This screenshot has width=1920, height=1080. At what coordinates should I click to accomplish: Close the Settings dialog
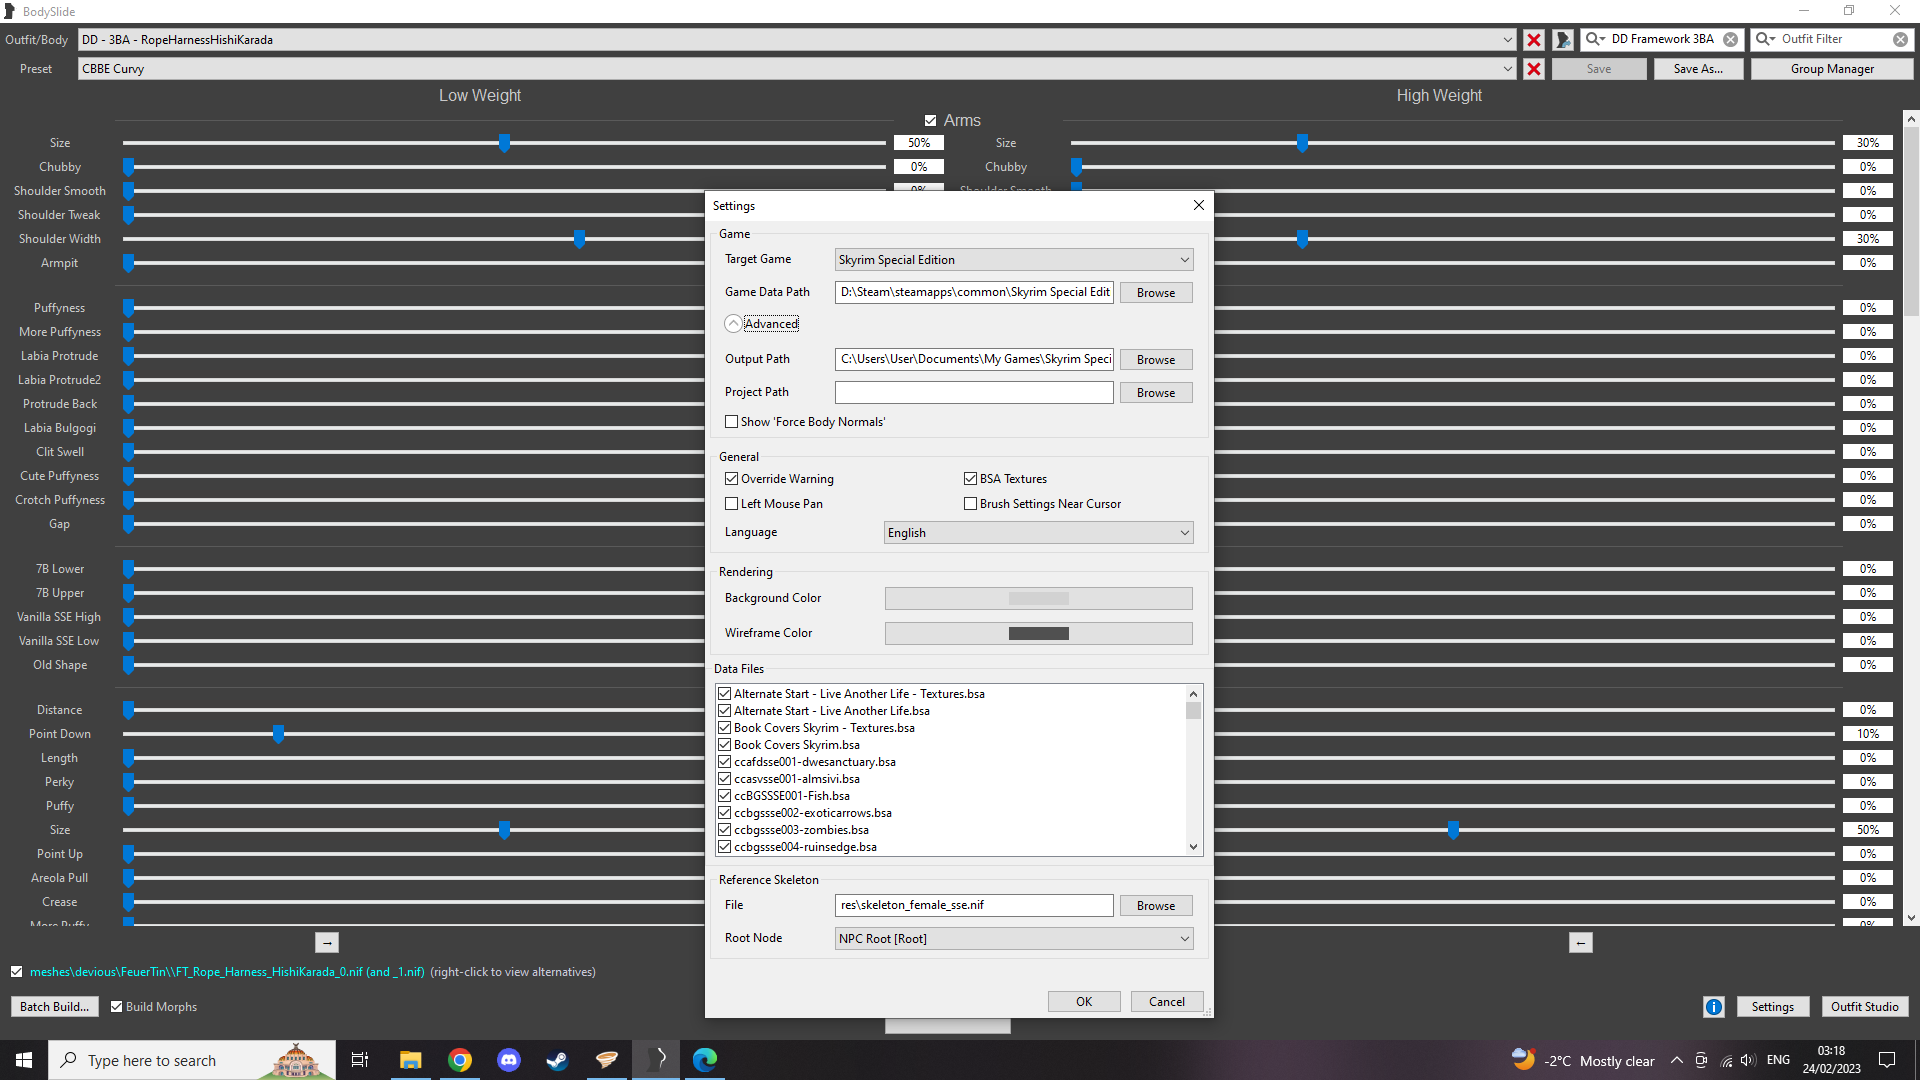click(1198, 205)
